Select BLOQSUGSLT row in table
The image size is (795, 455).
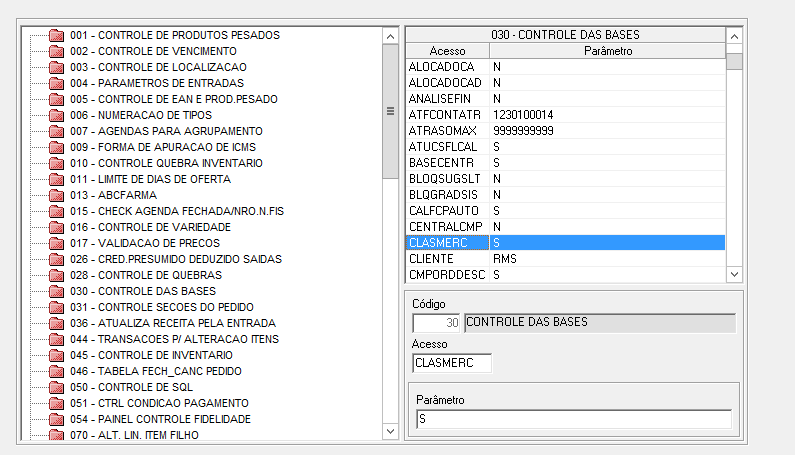click(565, 179)
